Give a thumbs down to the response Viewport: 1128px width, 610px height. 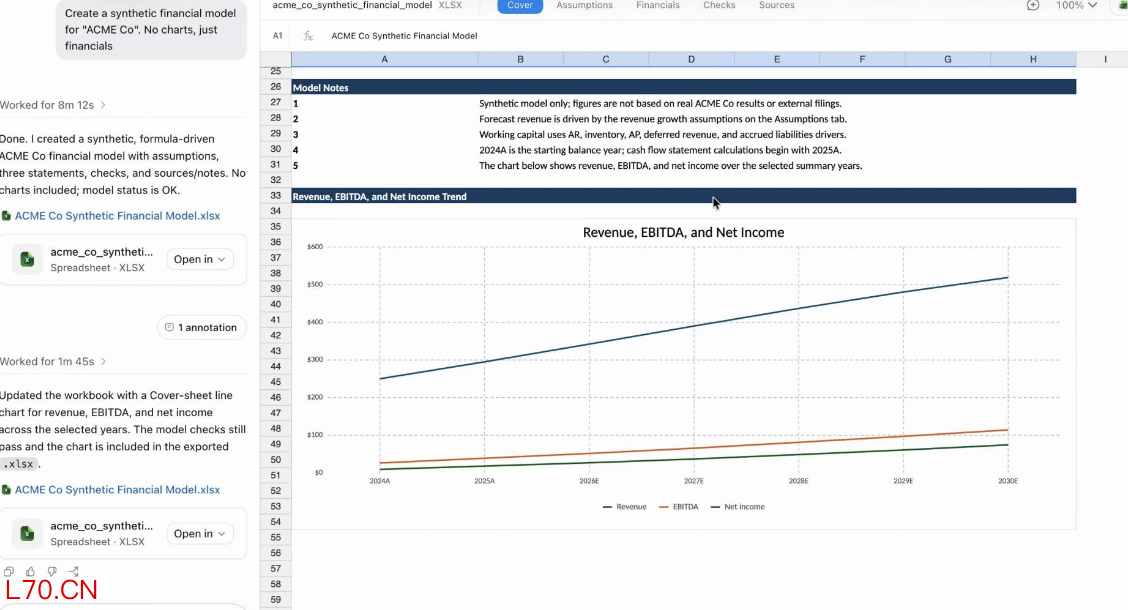pos(52,572)
